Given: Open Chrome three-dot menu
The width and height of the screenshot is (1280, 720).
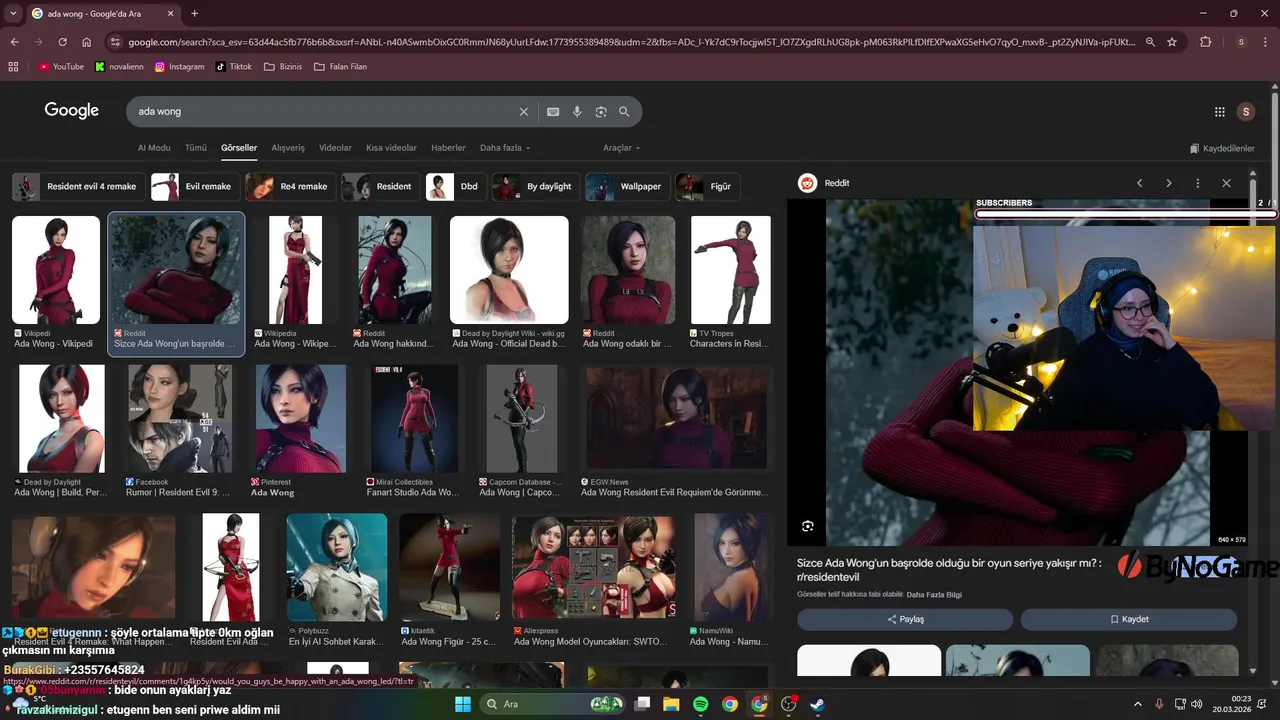Looking at the screenshot, I should 1266,42.
